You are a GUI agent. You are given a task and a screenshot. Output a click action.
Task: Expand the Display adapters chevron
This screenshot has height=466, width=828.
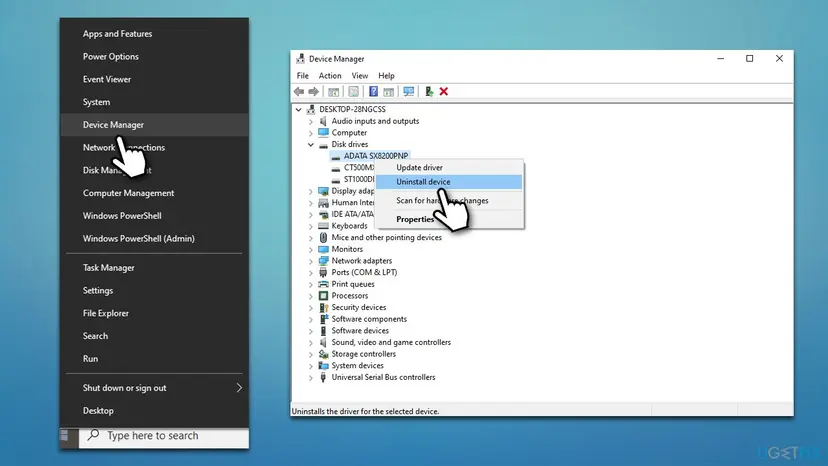[310, 191]
